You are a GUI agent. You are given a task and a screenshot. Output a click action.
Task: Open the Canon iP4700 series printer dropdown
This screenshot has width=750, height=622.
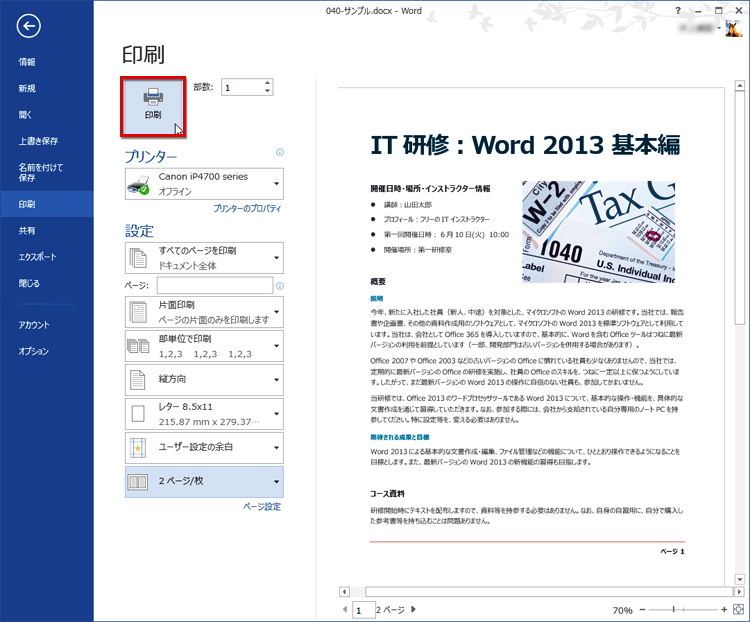(x=204, y=184)
